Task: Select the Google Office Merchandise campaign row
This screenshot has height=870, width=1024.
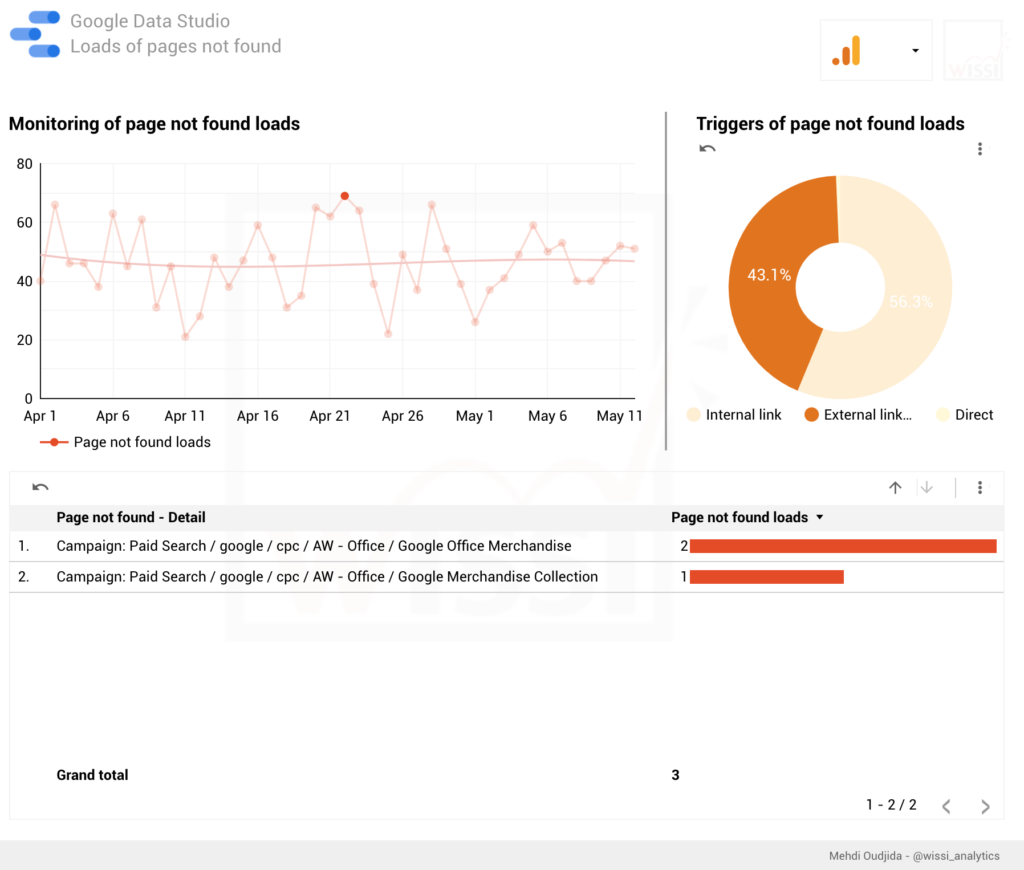Action: (506, 546)
